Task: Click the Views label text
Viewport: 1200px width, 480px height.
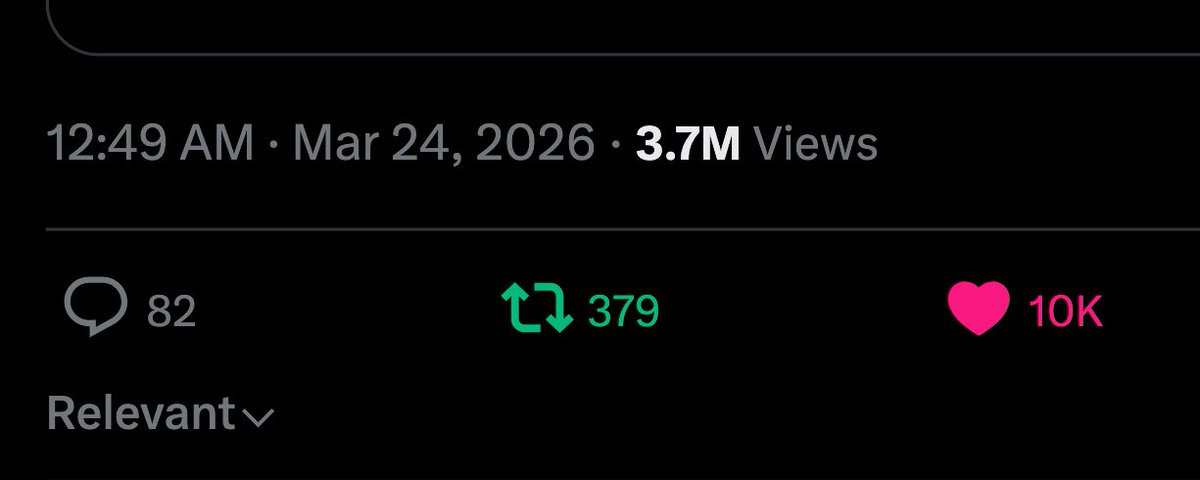Action: pos(815,144)
